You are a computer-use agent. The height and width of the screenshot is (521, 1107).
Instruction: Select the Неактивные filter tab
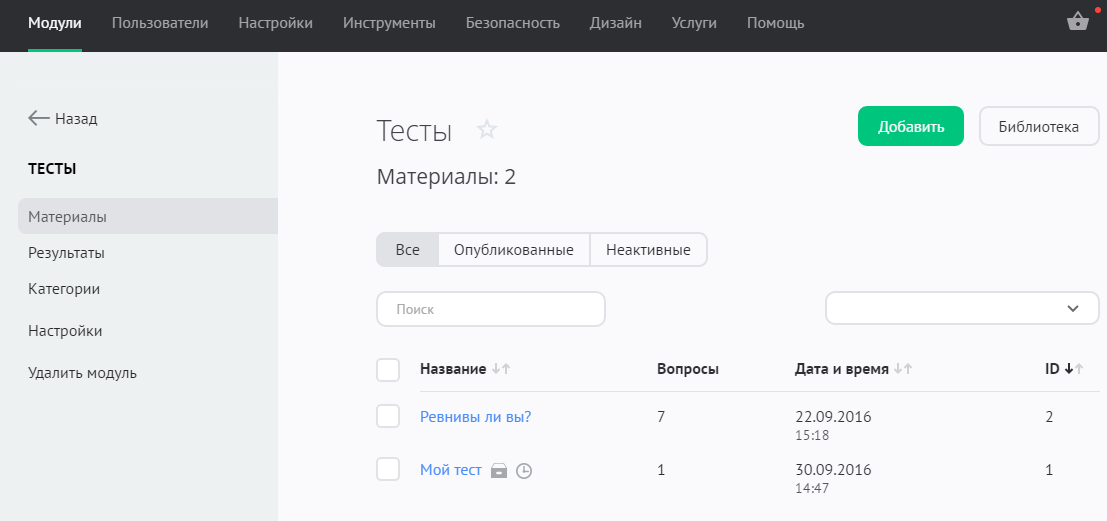648,250
